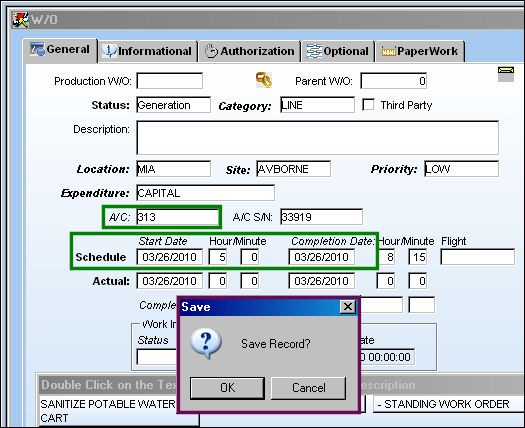
Task: Enable the Third Party checkbox
Action: [x=368, y=105]
